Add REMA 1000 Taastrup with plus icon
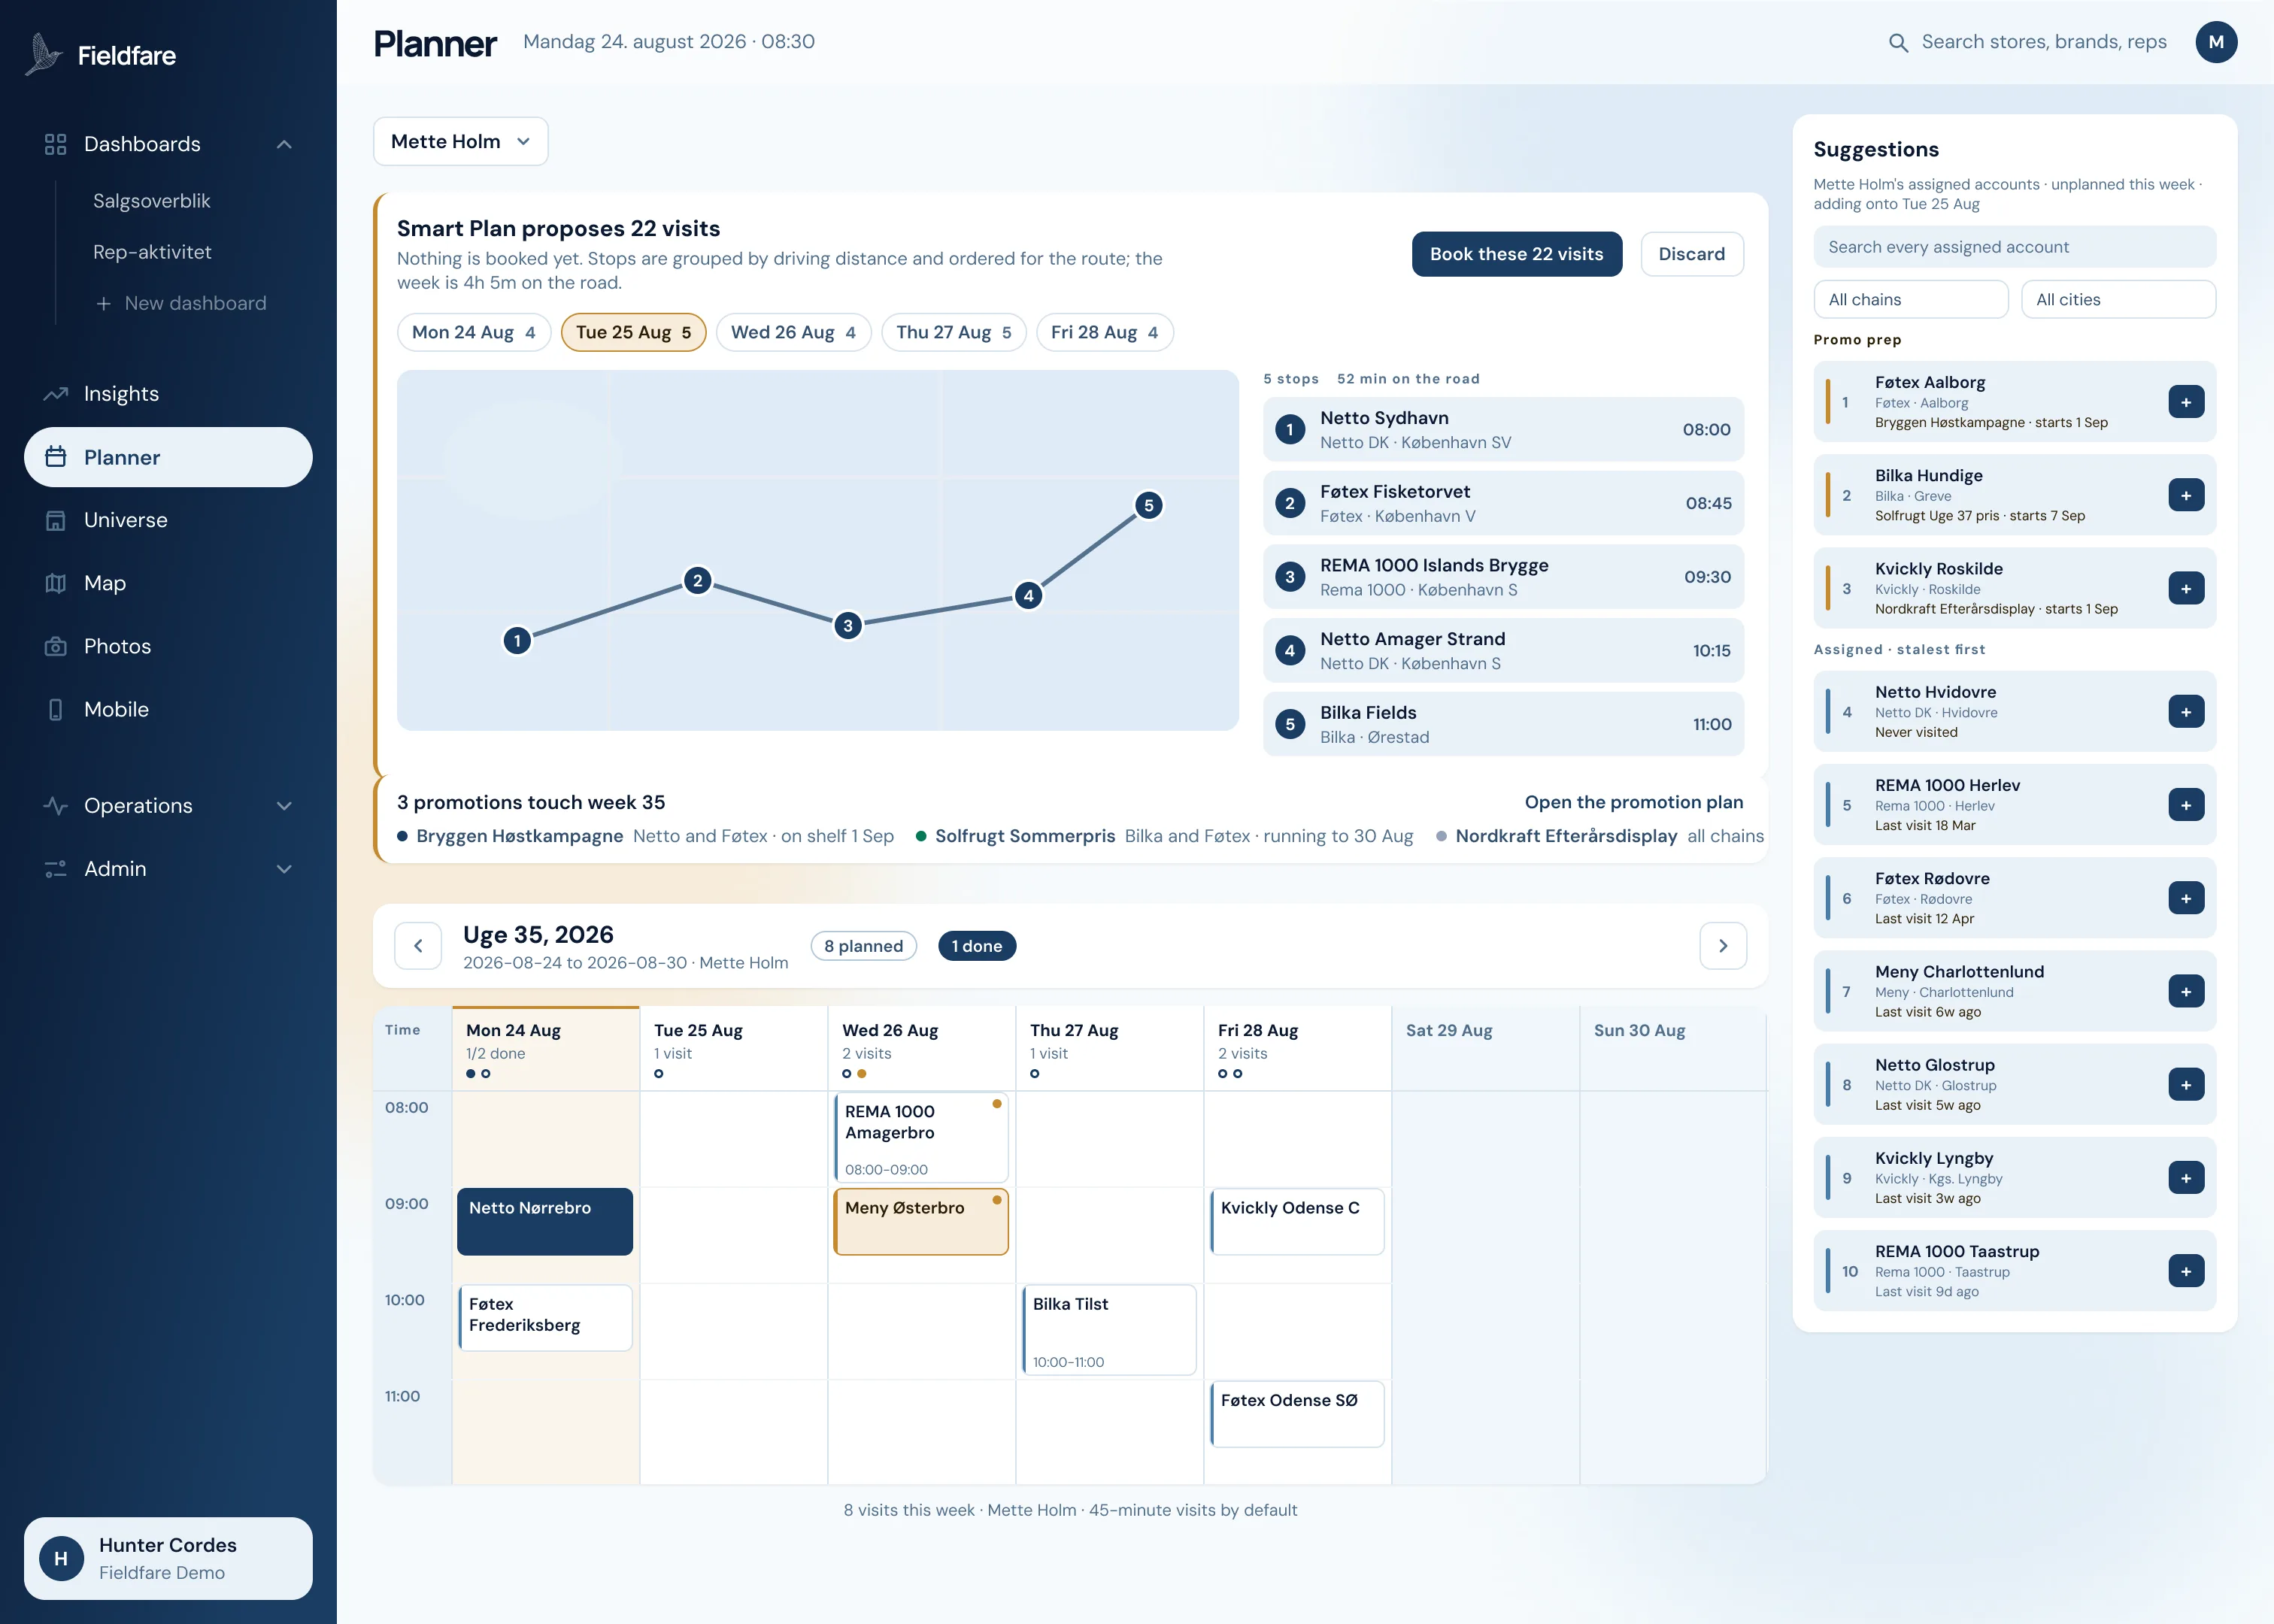Viewport: 2274px width, 1624px height. pos(2185,1271)
